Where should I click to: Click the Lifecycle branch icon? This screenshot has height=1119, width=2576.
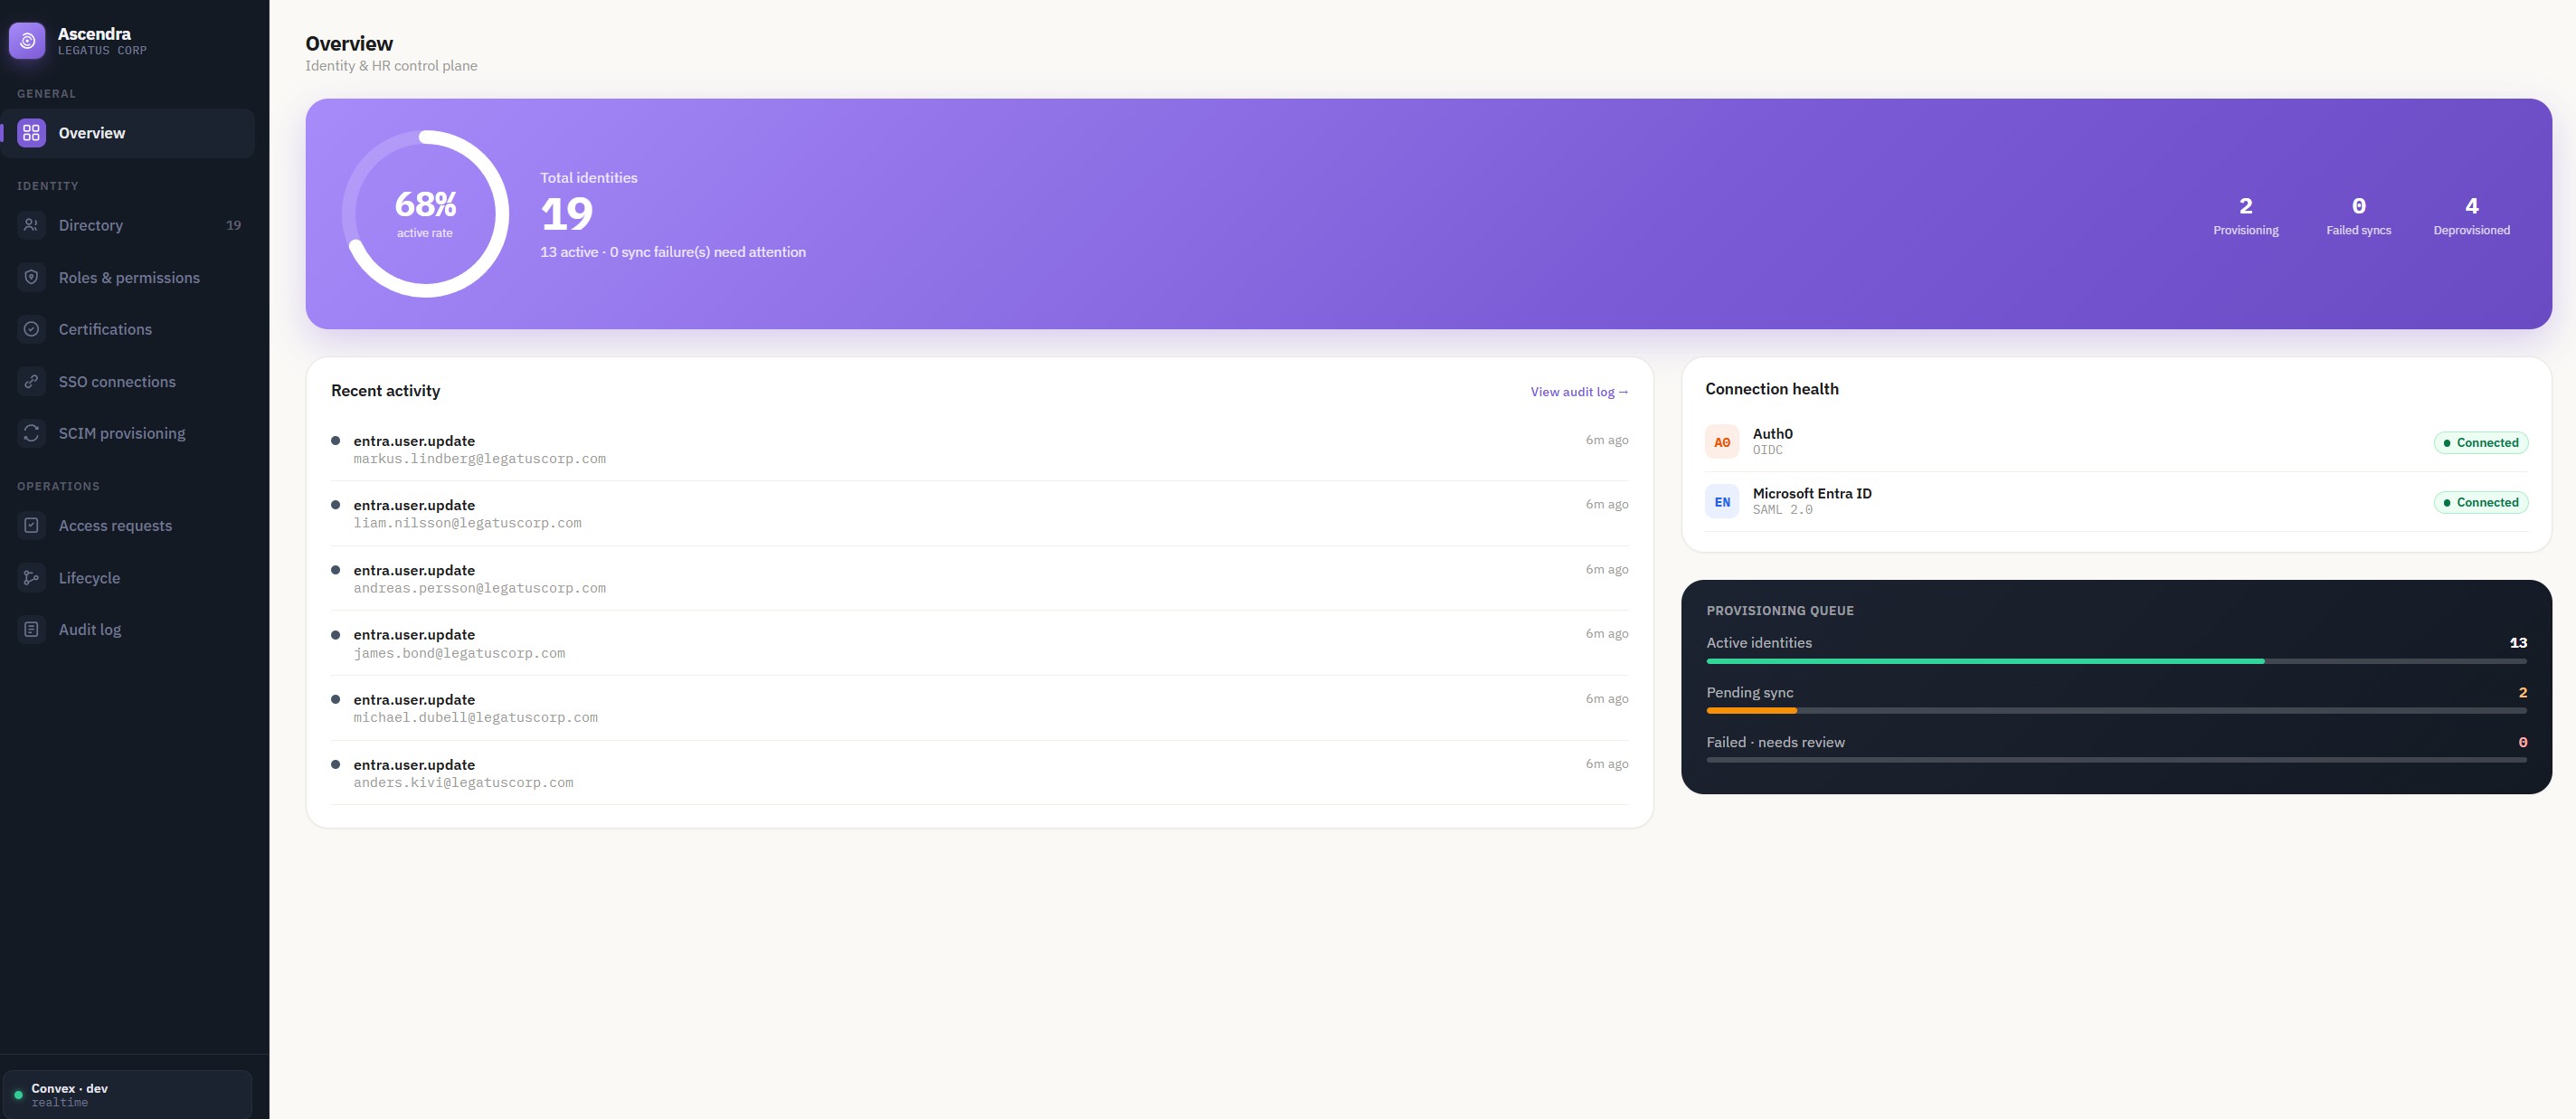(31, 577)
